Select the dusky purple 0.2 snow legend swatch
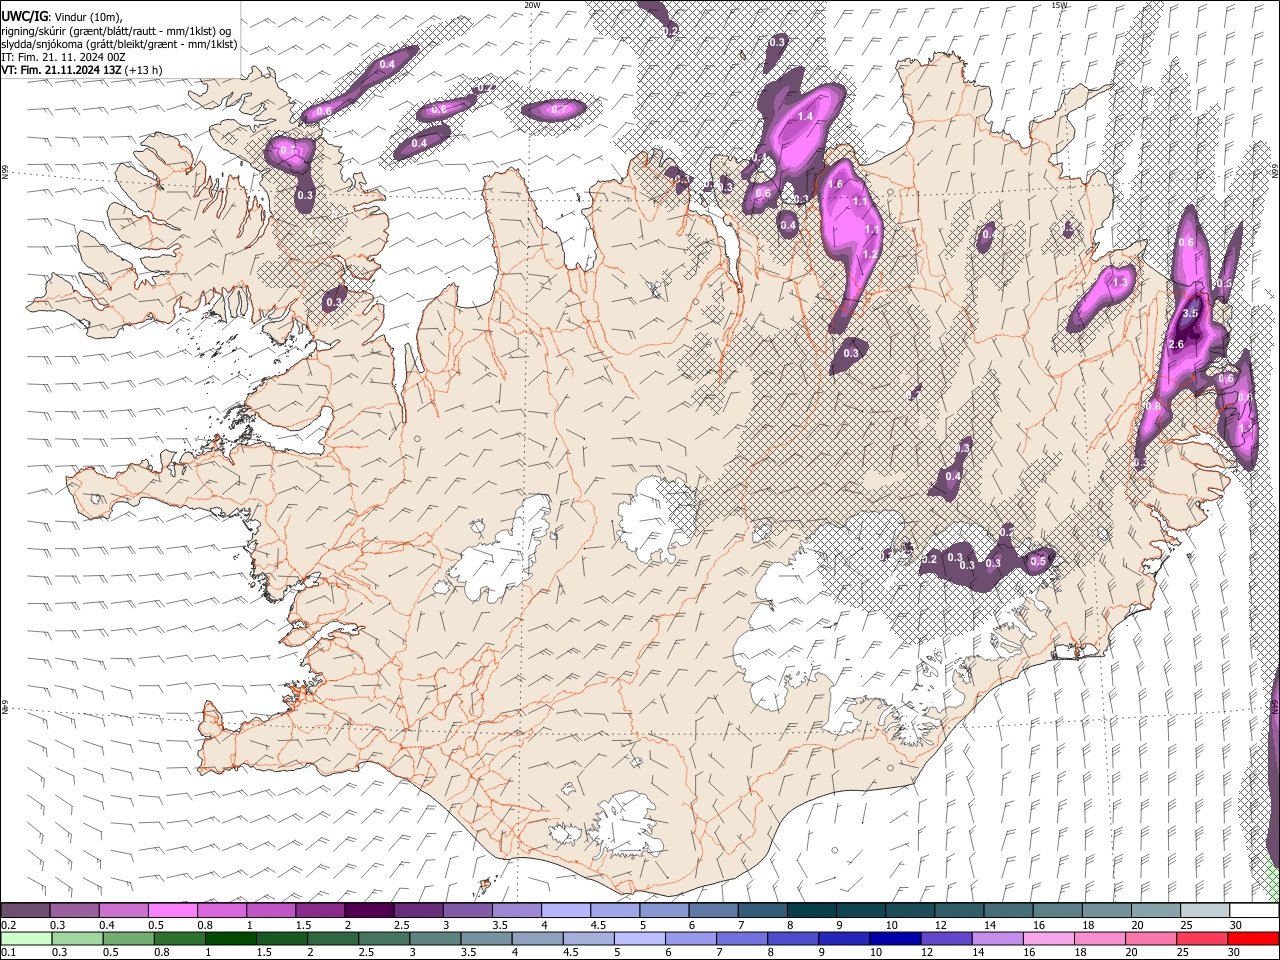 coord(25,911)
